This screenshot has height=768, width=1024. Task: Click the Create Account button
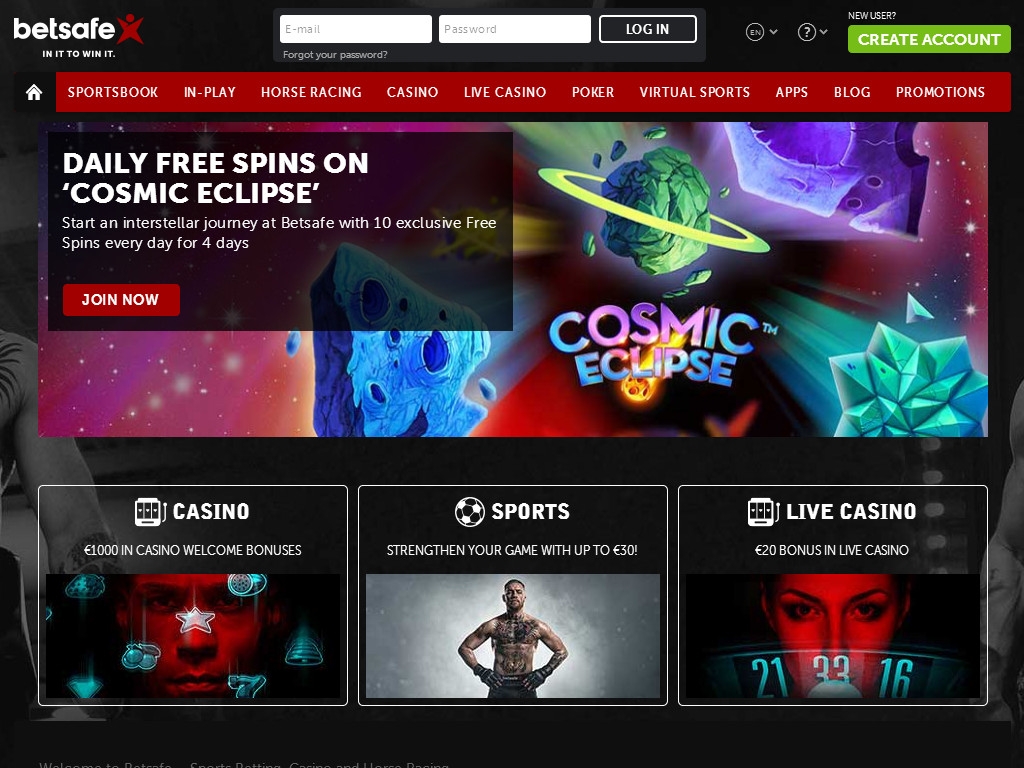(x=929, y=39)
